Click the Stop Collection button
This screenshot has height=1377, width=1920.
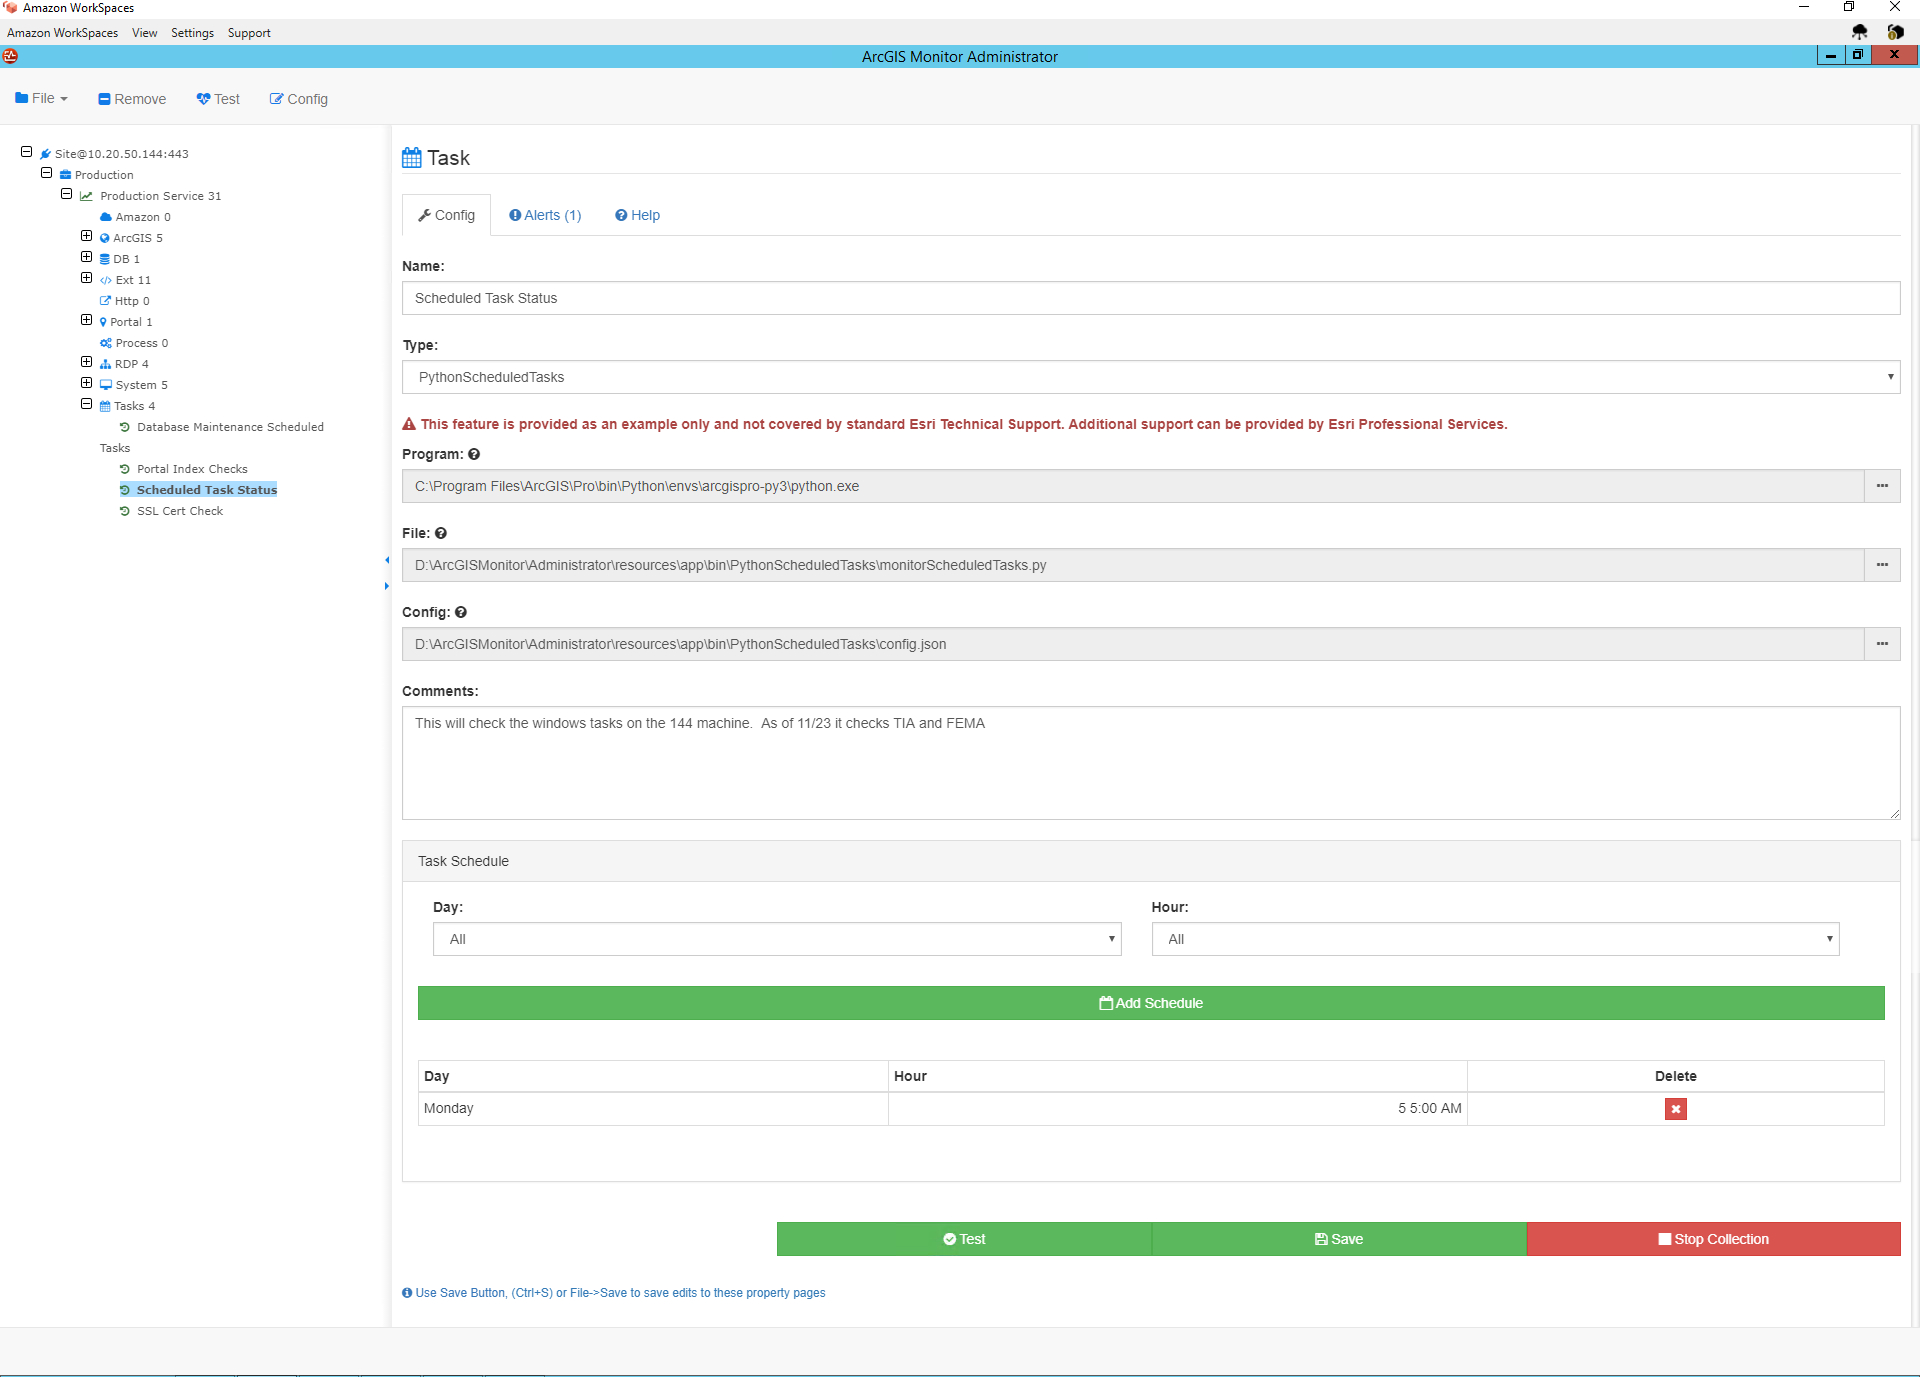[x=1714, y=1239]
